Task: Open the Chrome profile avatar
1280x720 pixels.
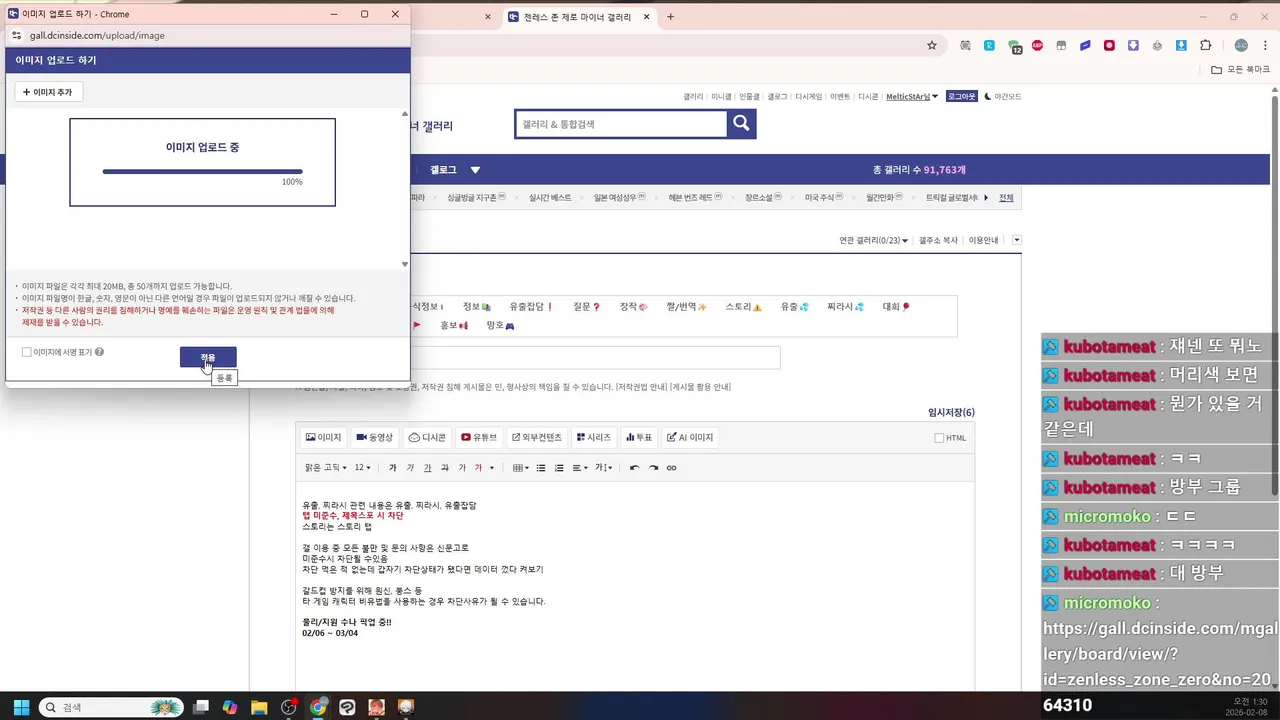Action: pyautogui.click(x=1241, y=45)
